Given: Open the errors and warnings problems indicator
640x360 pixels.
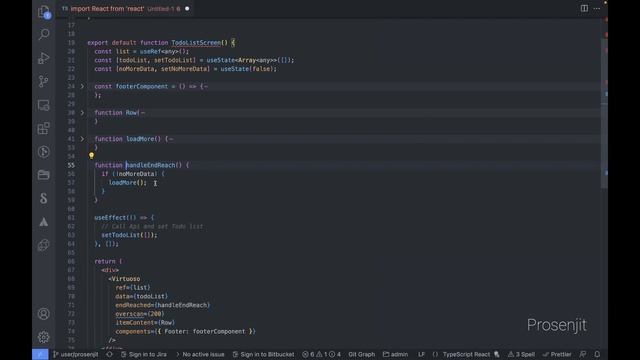Looking at the screenshot, I should [321, 354].
